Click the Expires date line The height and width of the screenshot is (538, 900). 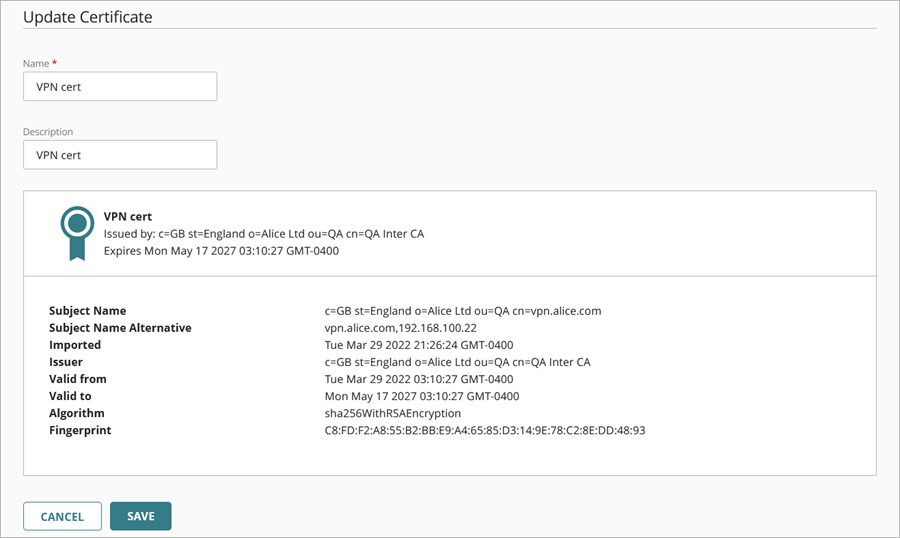coord(221,251)
